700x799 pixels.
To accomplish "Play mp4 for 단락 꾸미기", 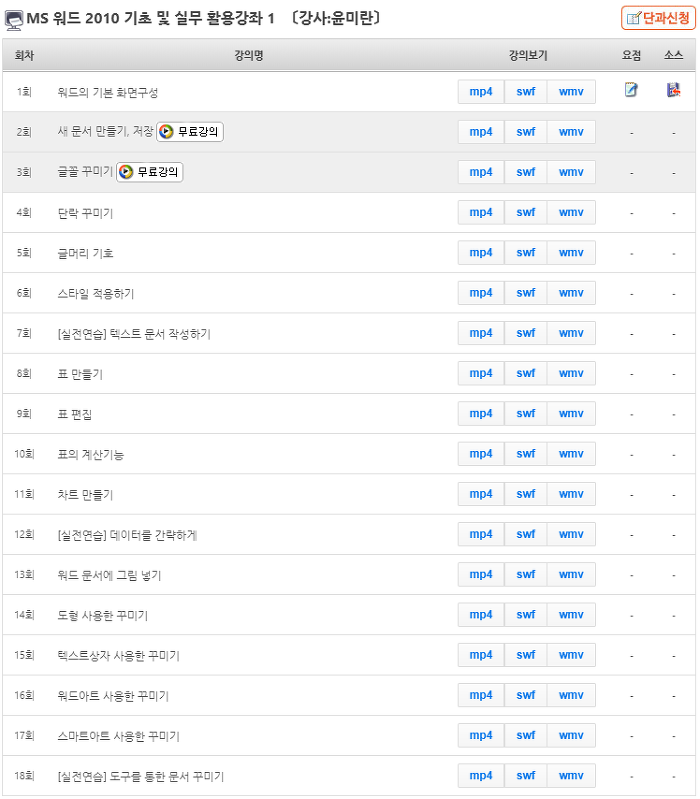I will tap(481, 212).
